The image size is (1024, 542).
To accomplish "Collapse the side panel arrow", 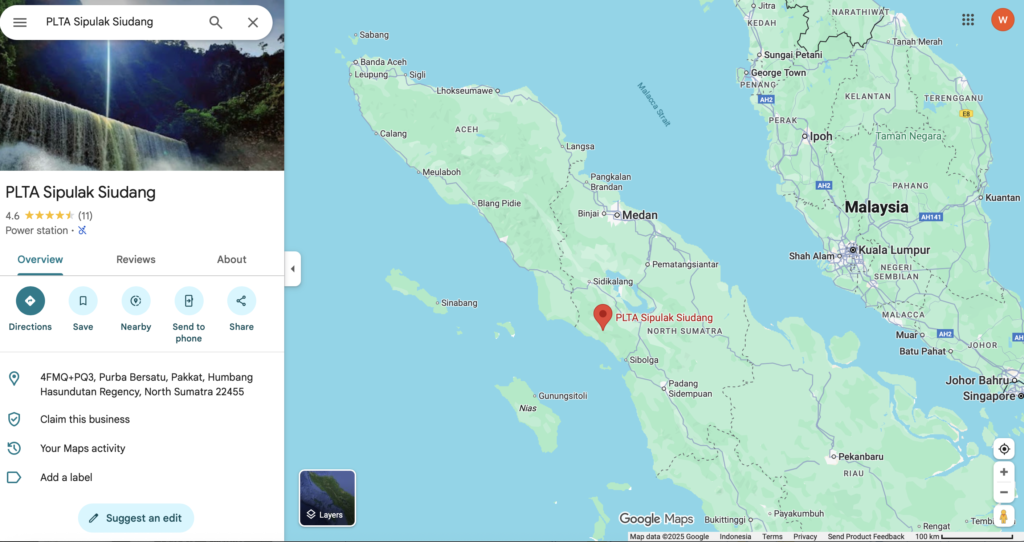I will point(292,269).
